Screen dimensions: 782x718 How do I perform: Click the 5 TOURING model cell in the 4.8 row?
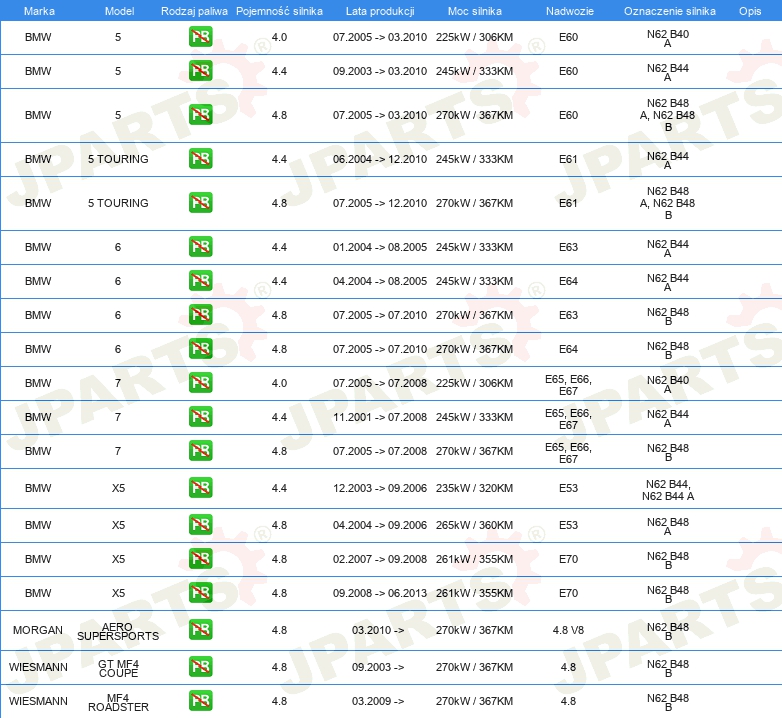tap(118, 203)
